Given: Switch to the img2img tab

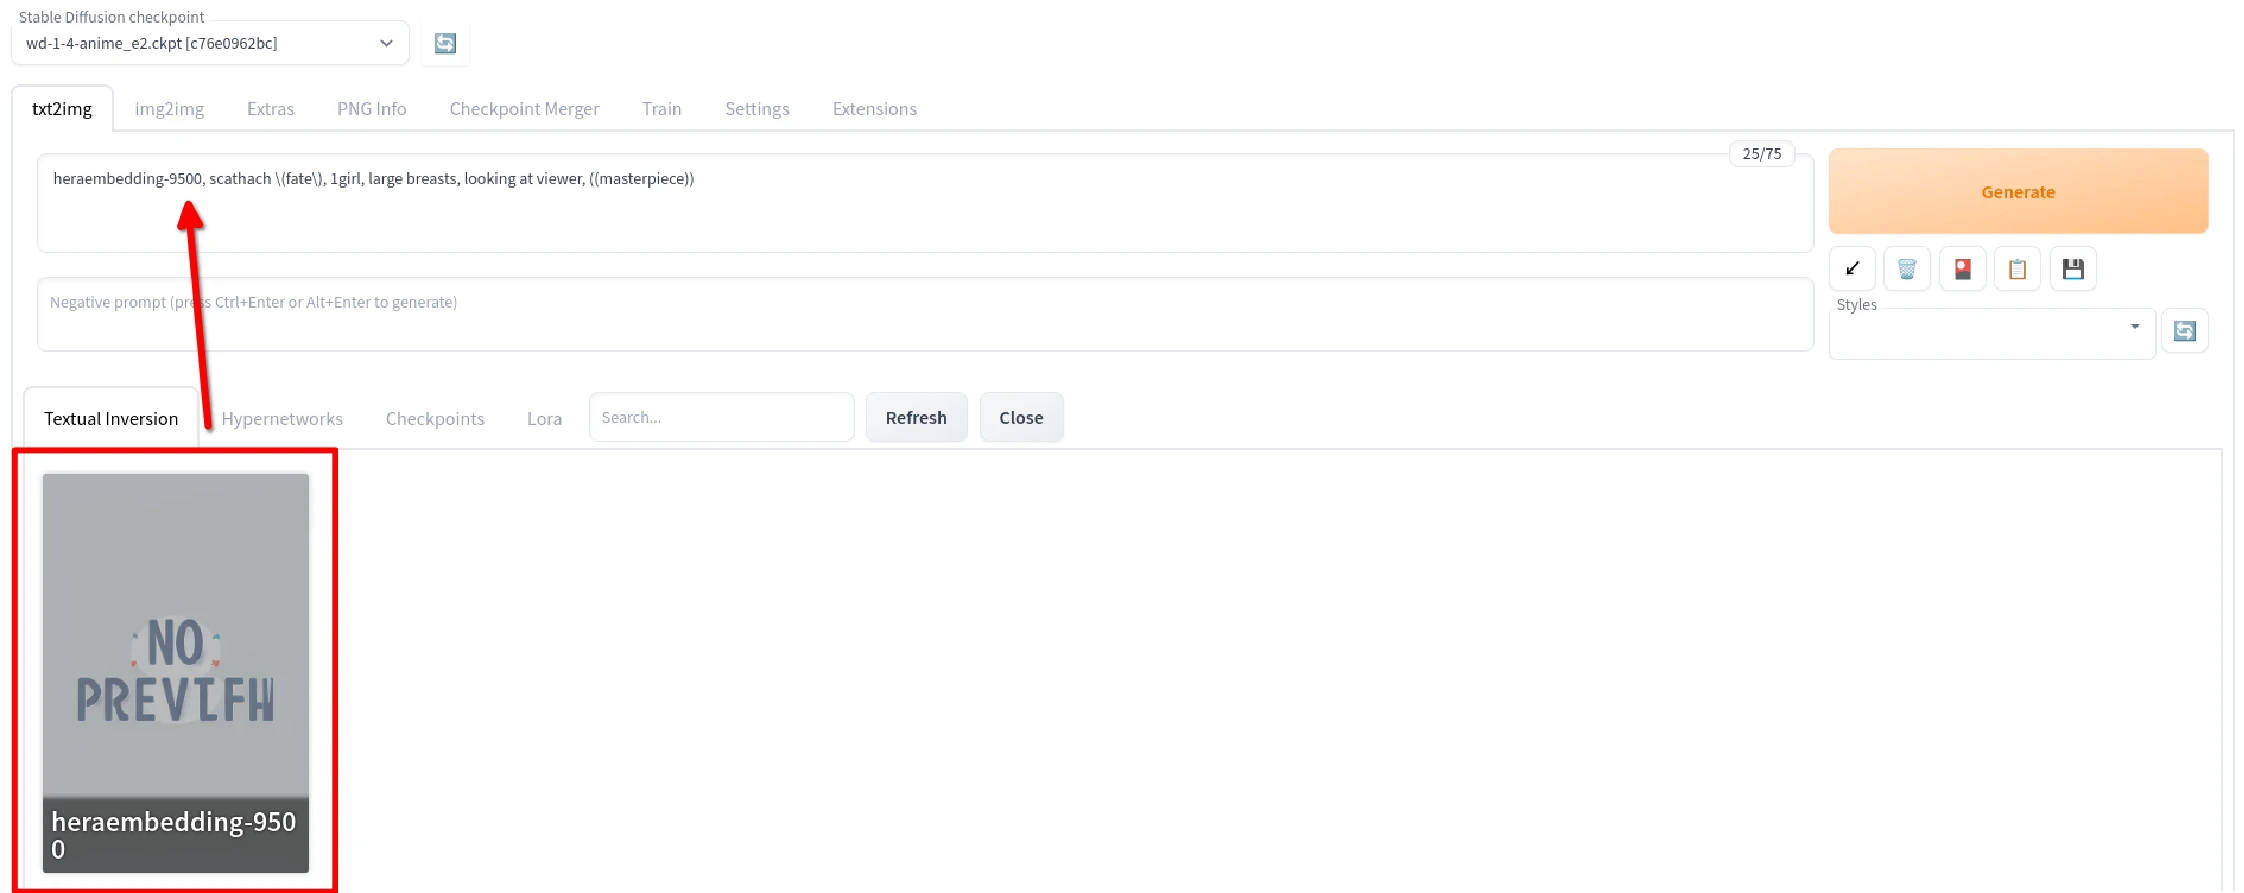Looking at the screenshot, I should pos(169,109).
